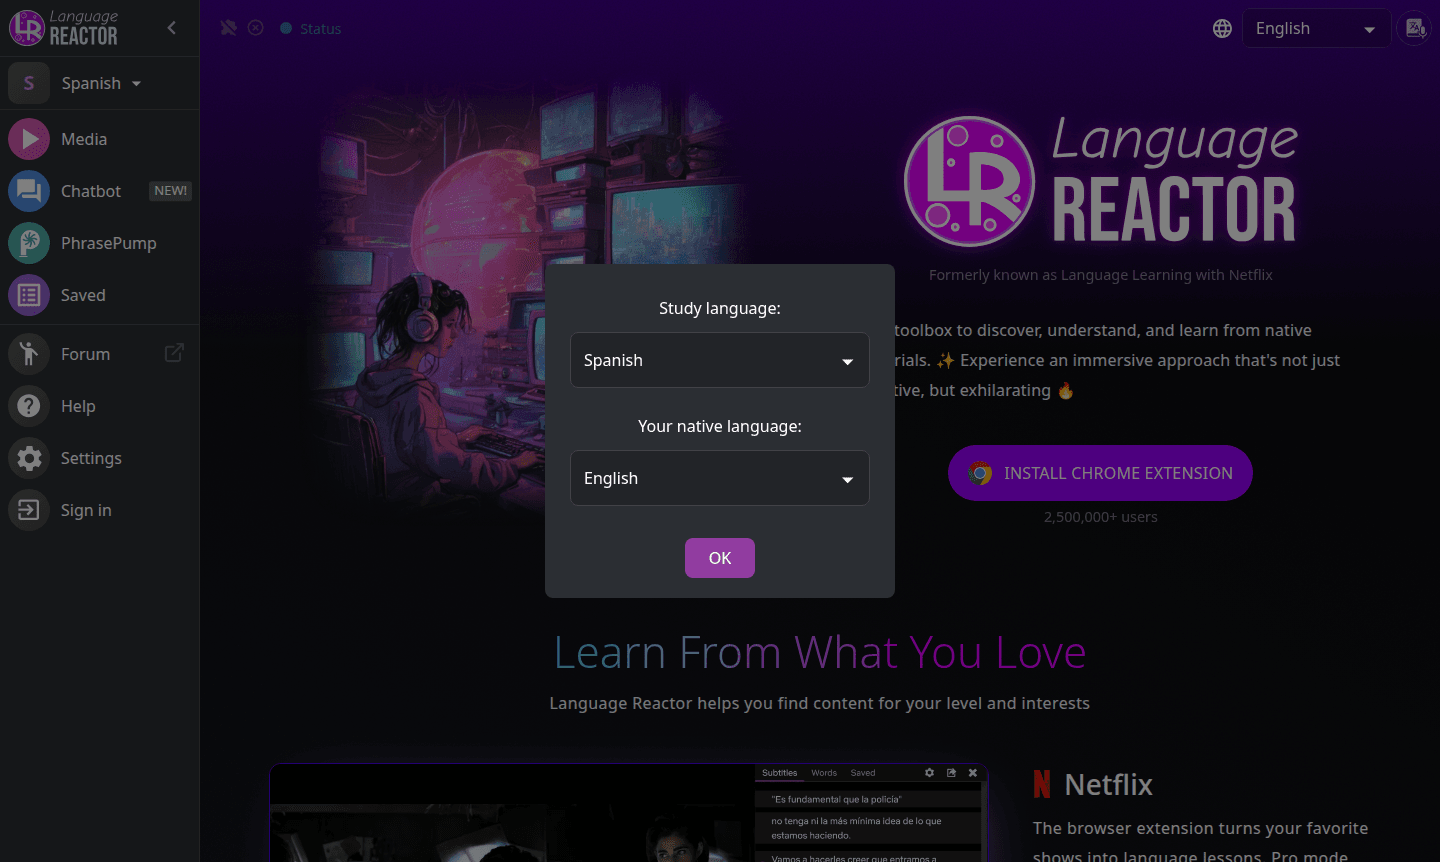Click the muted notifications bell icon
This screenshot has height=862, width=1440.
(x=228, y=28)
